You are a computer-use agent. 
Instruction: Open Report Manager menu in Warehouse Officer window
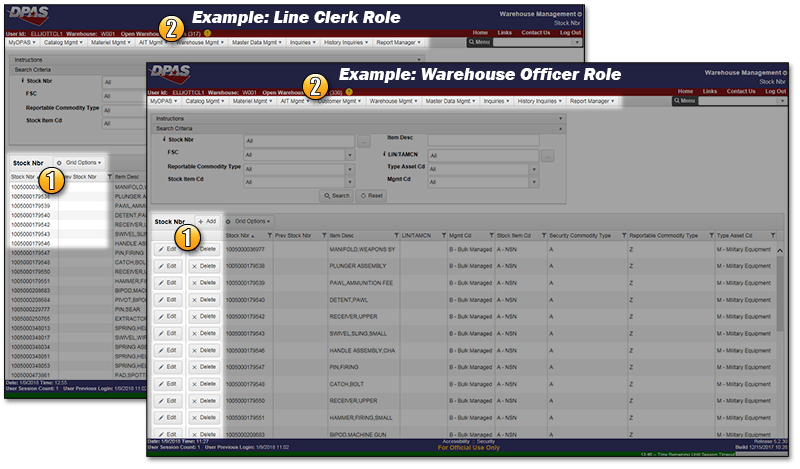point(592,102)
